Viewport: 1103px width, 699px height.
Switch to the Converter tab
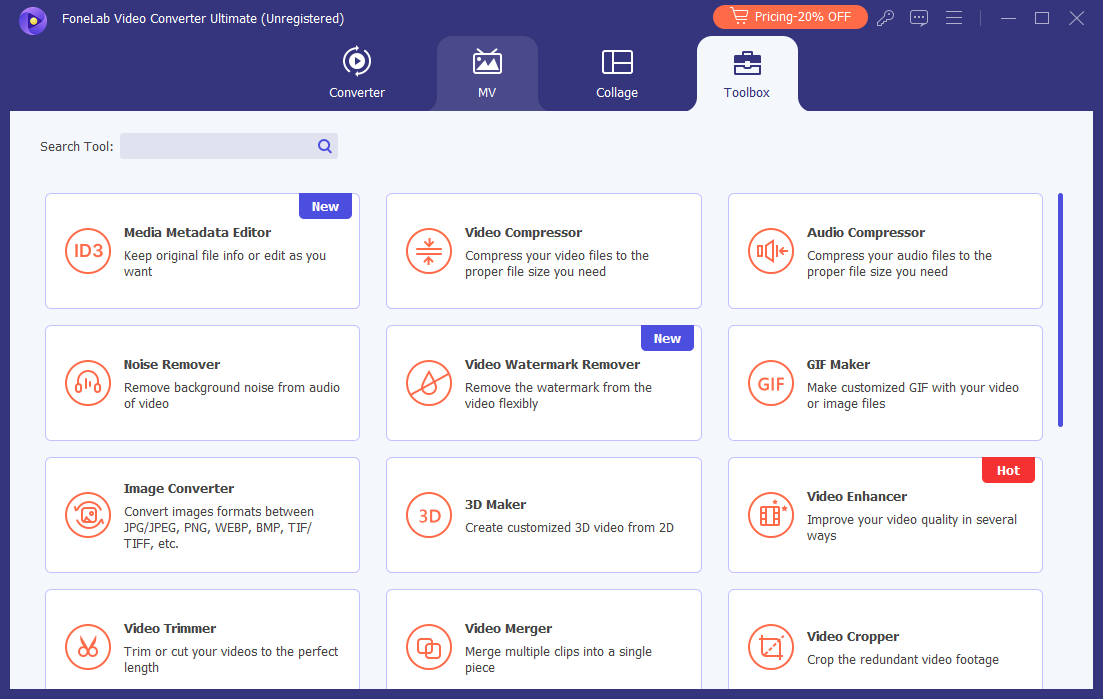(357, 73)
